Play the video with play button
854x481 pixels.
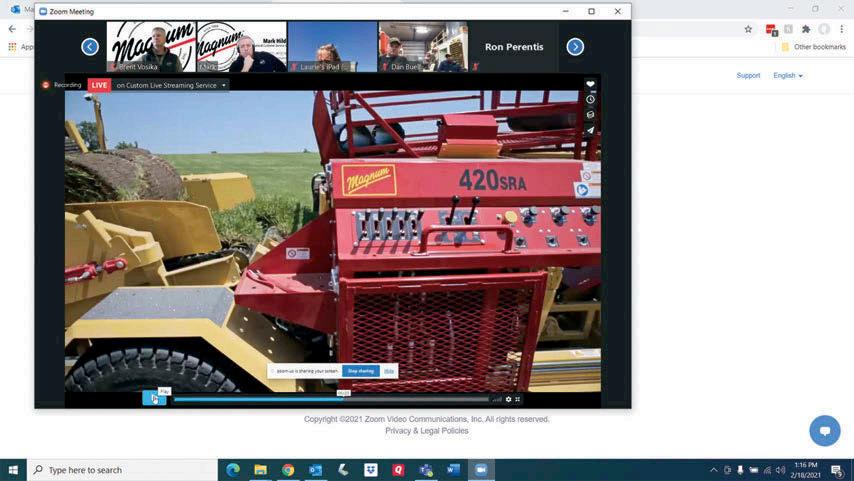tap(154, 398)
